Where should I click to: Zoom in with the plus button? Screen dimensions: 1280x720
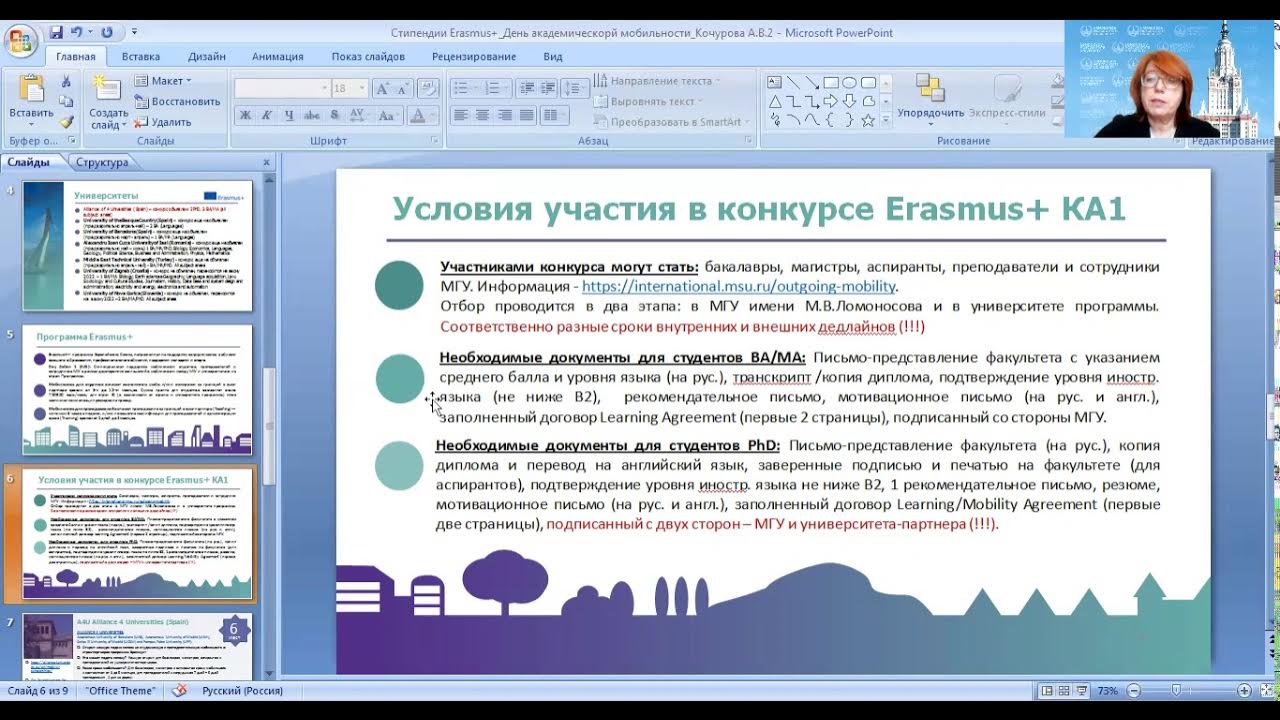1244,690
